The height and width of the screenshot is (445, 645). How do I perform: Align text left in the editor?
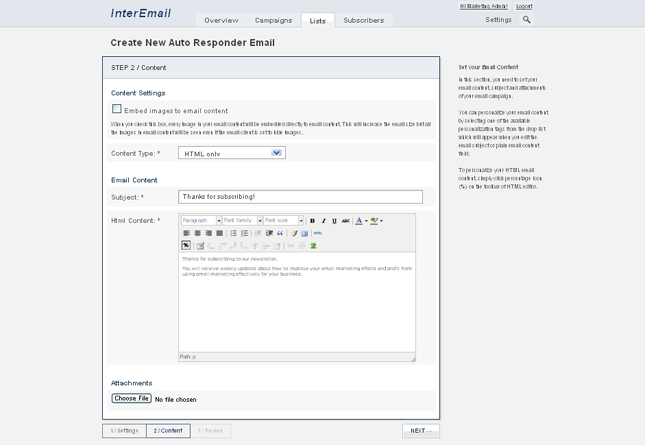[186, 233]
